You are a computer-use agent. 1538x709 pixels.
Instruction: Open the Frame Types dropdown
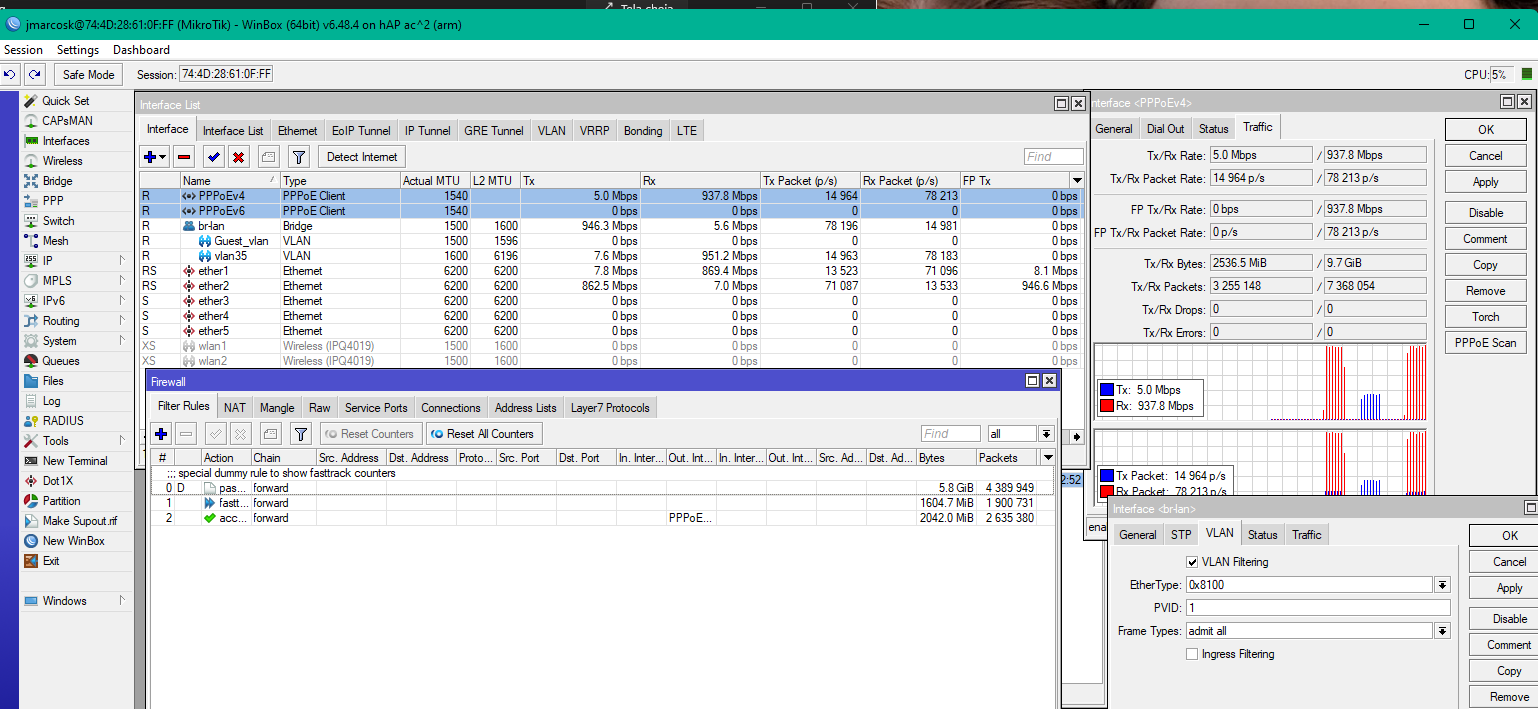pyautogui.click(x=1442, y=631)
